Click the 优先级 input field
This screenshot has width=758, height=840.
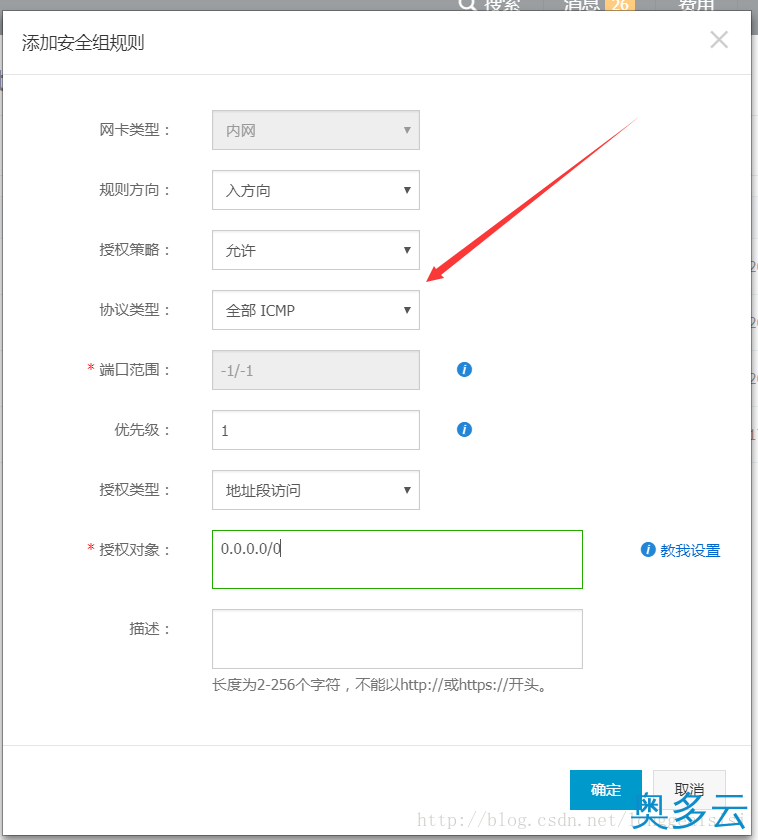click(x=316, y=430)
